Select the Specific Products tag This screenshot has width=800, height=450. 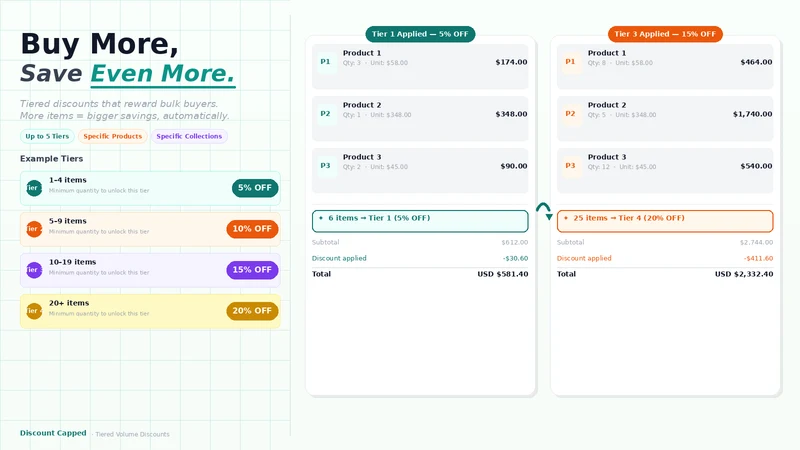tap(113, 136)
